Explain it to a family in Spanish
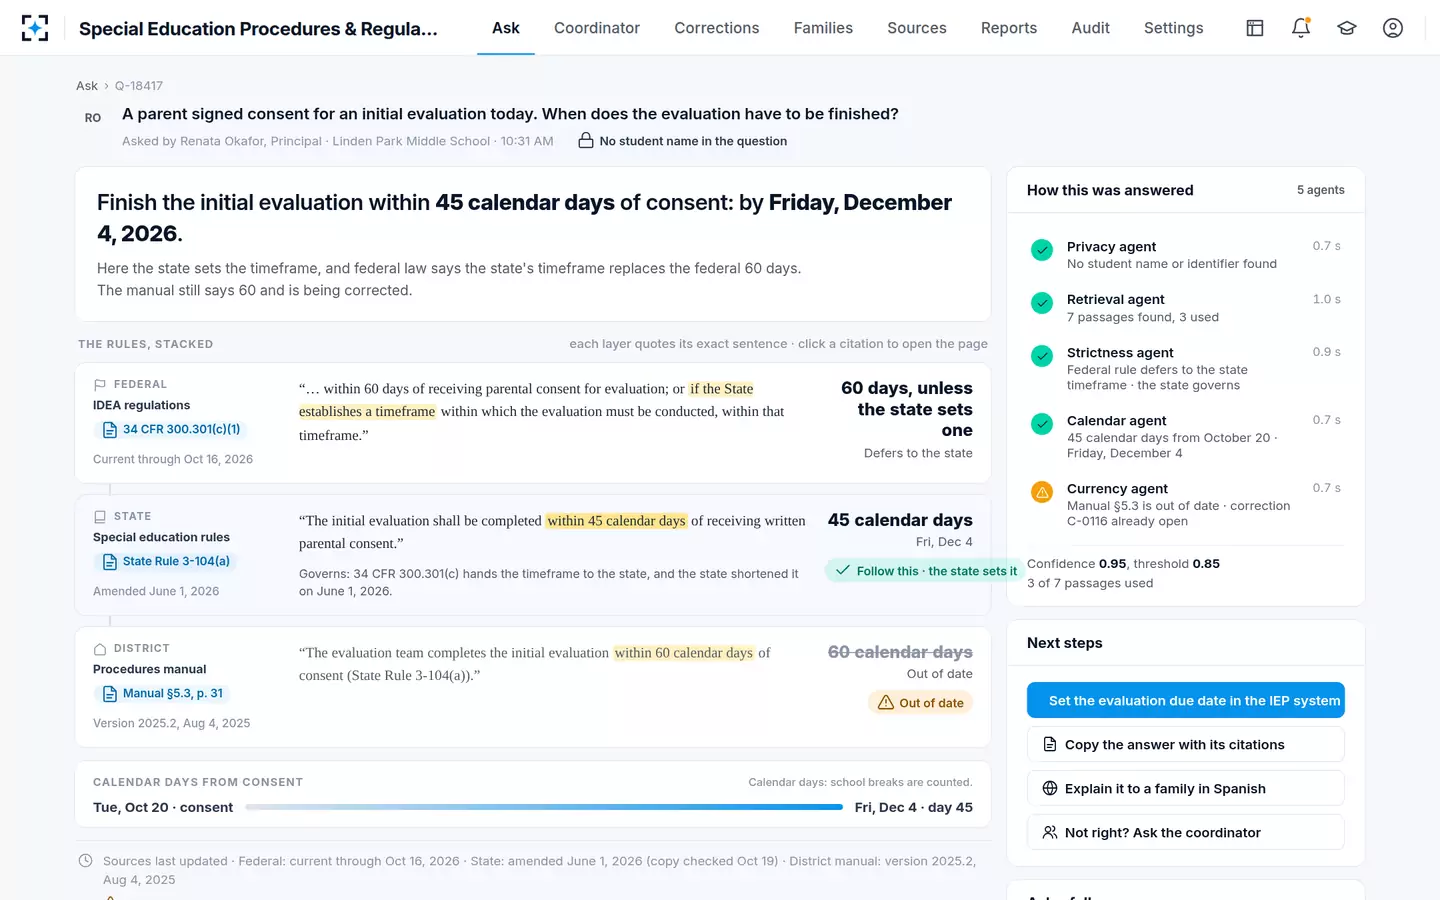The image size is (1440, 900). pos(1185,789)
